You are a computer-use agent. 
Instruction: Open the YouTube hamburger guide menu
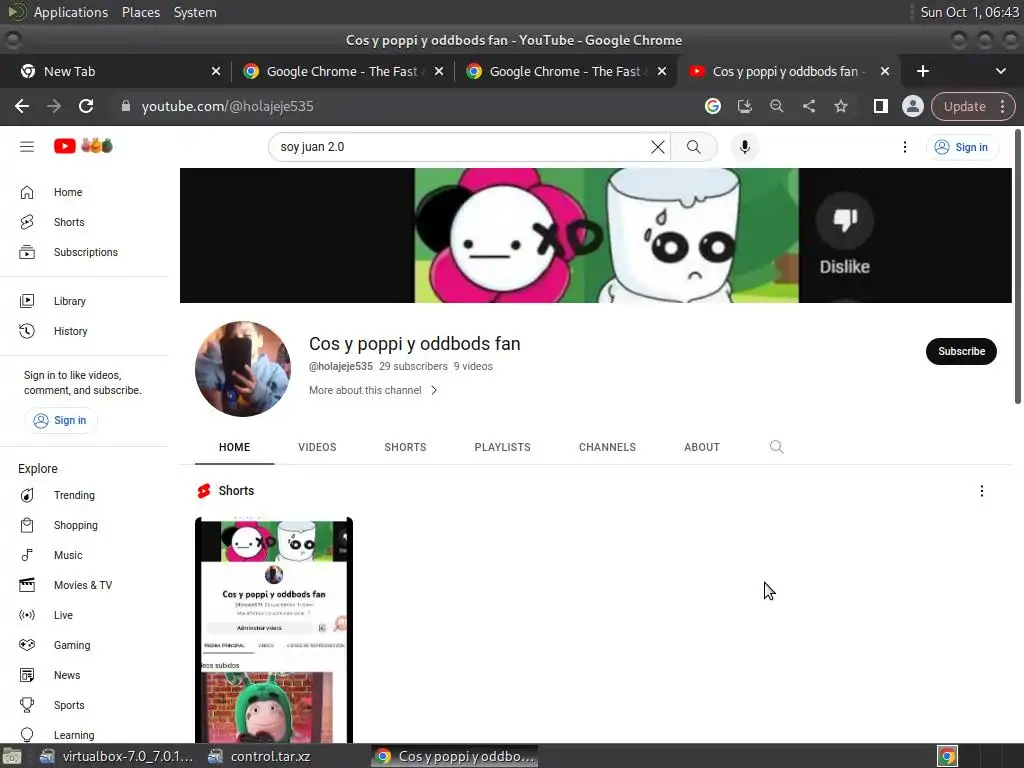pyautogui.click(x=27, y=146)
